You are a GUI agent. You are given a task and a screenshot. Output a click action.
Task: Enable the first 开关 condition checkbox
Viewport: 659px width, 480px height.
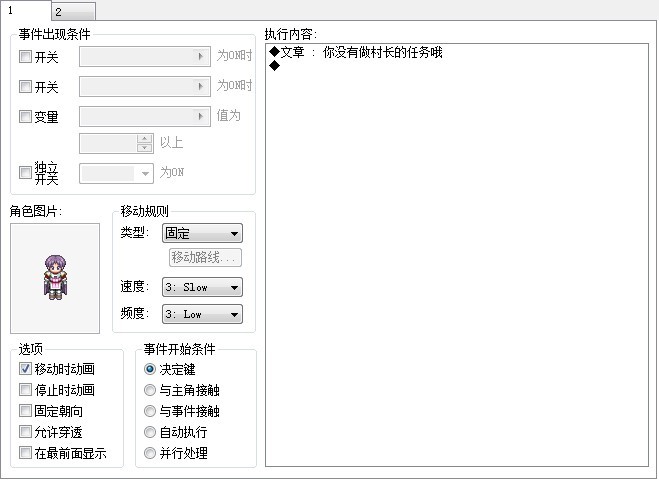click(25, 56)
